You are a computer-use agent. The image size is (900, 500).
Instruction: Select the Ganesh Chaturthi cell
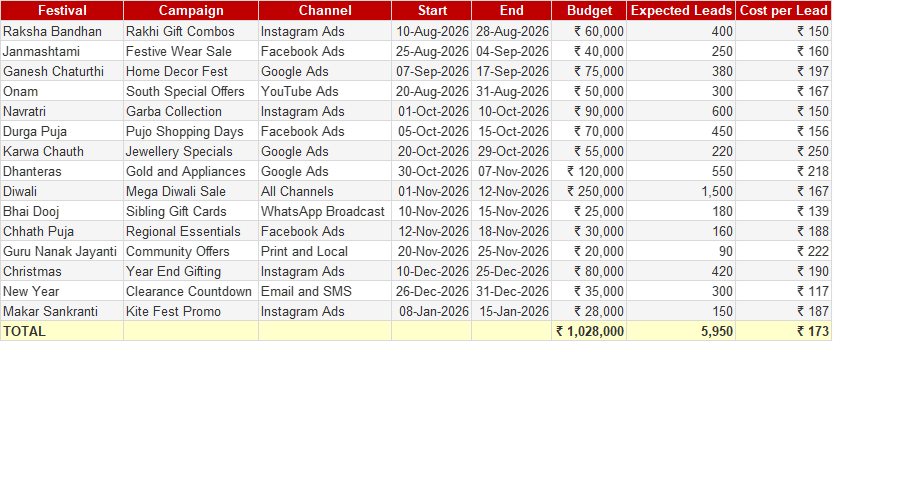point(62,71)
